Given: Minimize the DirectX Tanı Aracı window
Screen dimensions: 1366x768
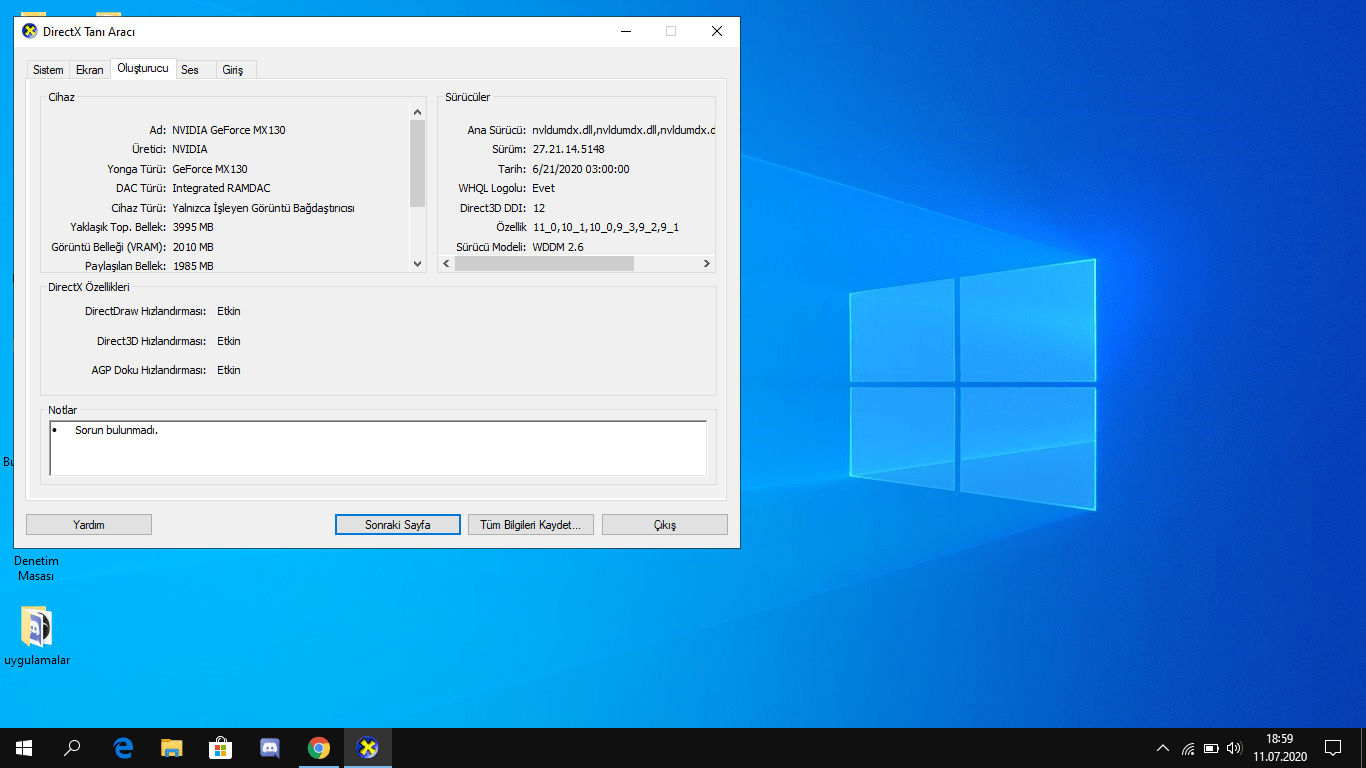Looking at the screenshot, I should pos(625,31).
